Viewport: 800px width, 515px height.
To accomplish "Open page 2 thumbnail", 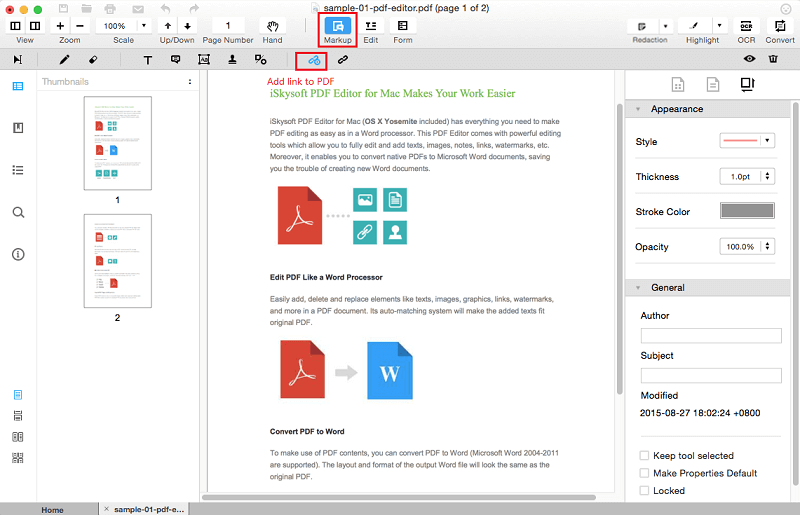I will 118,261.
